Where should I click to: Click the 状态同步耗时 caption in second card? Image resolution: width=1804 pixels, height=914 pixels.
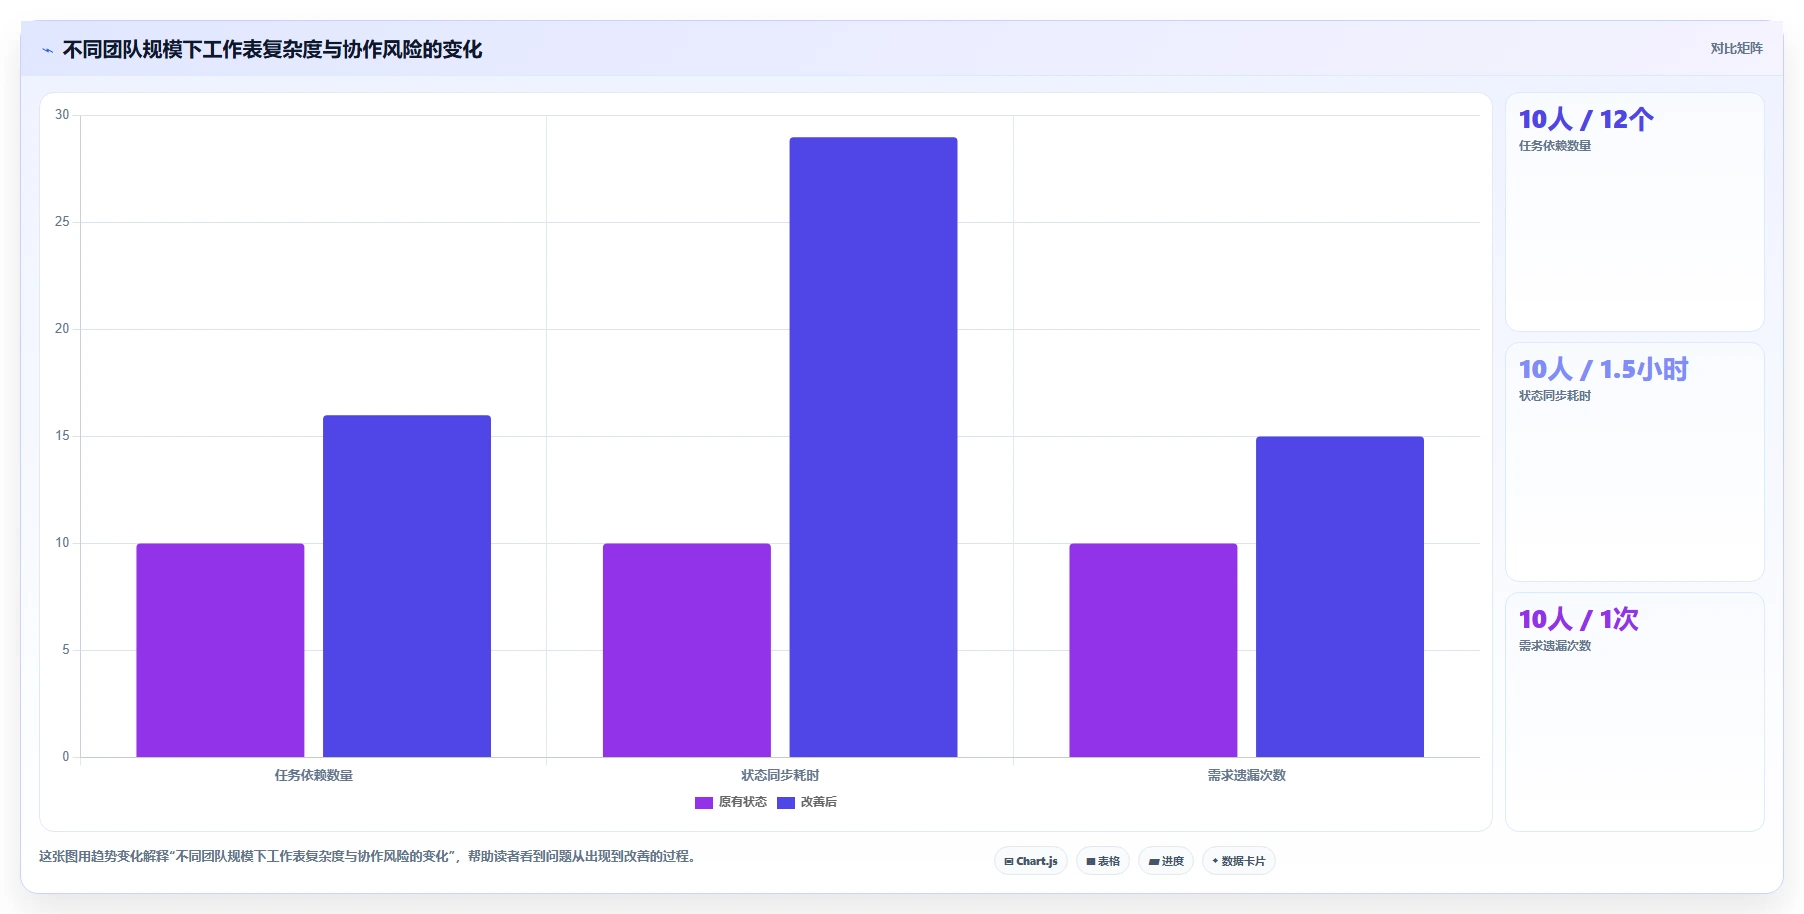click(1555, 396)
